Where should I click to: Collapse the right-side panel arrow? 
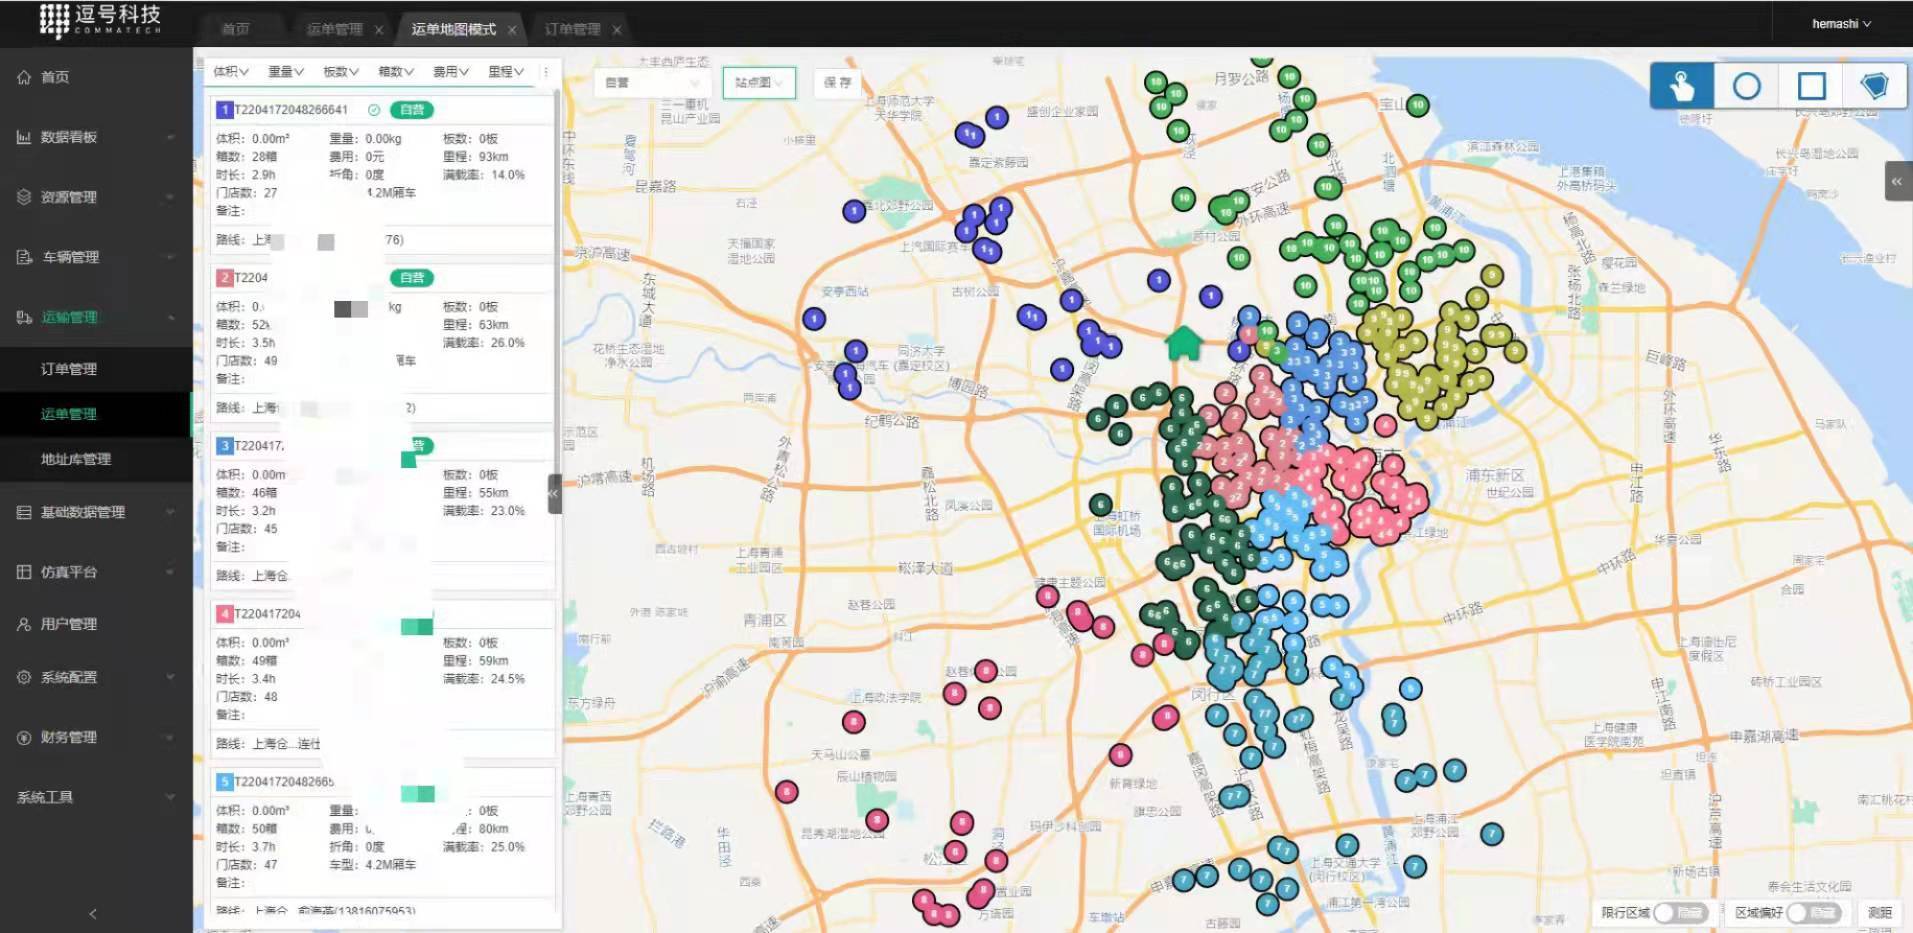1897,182
